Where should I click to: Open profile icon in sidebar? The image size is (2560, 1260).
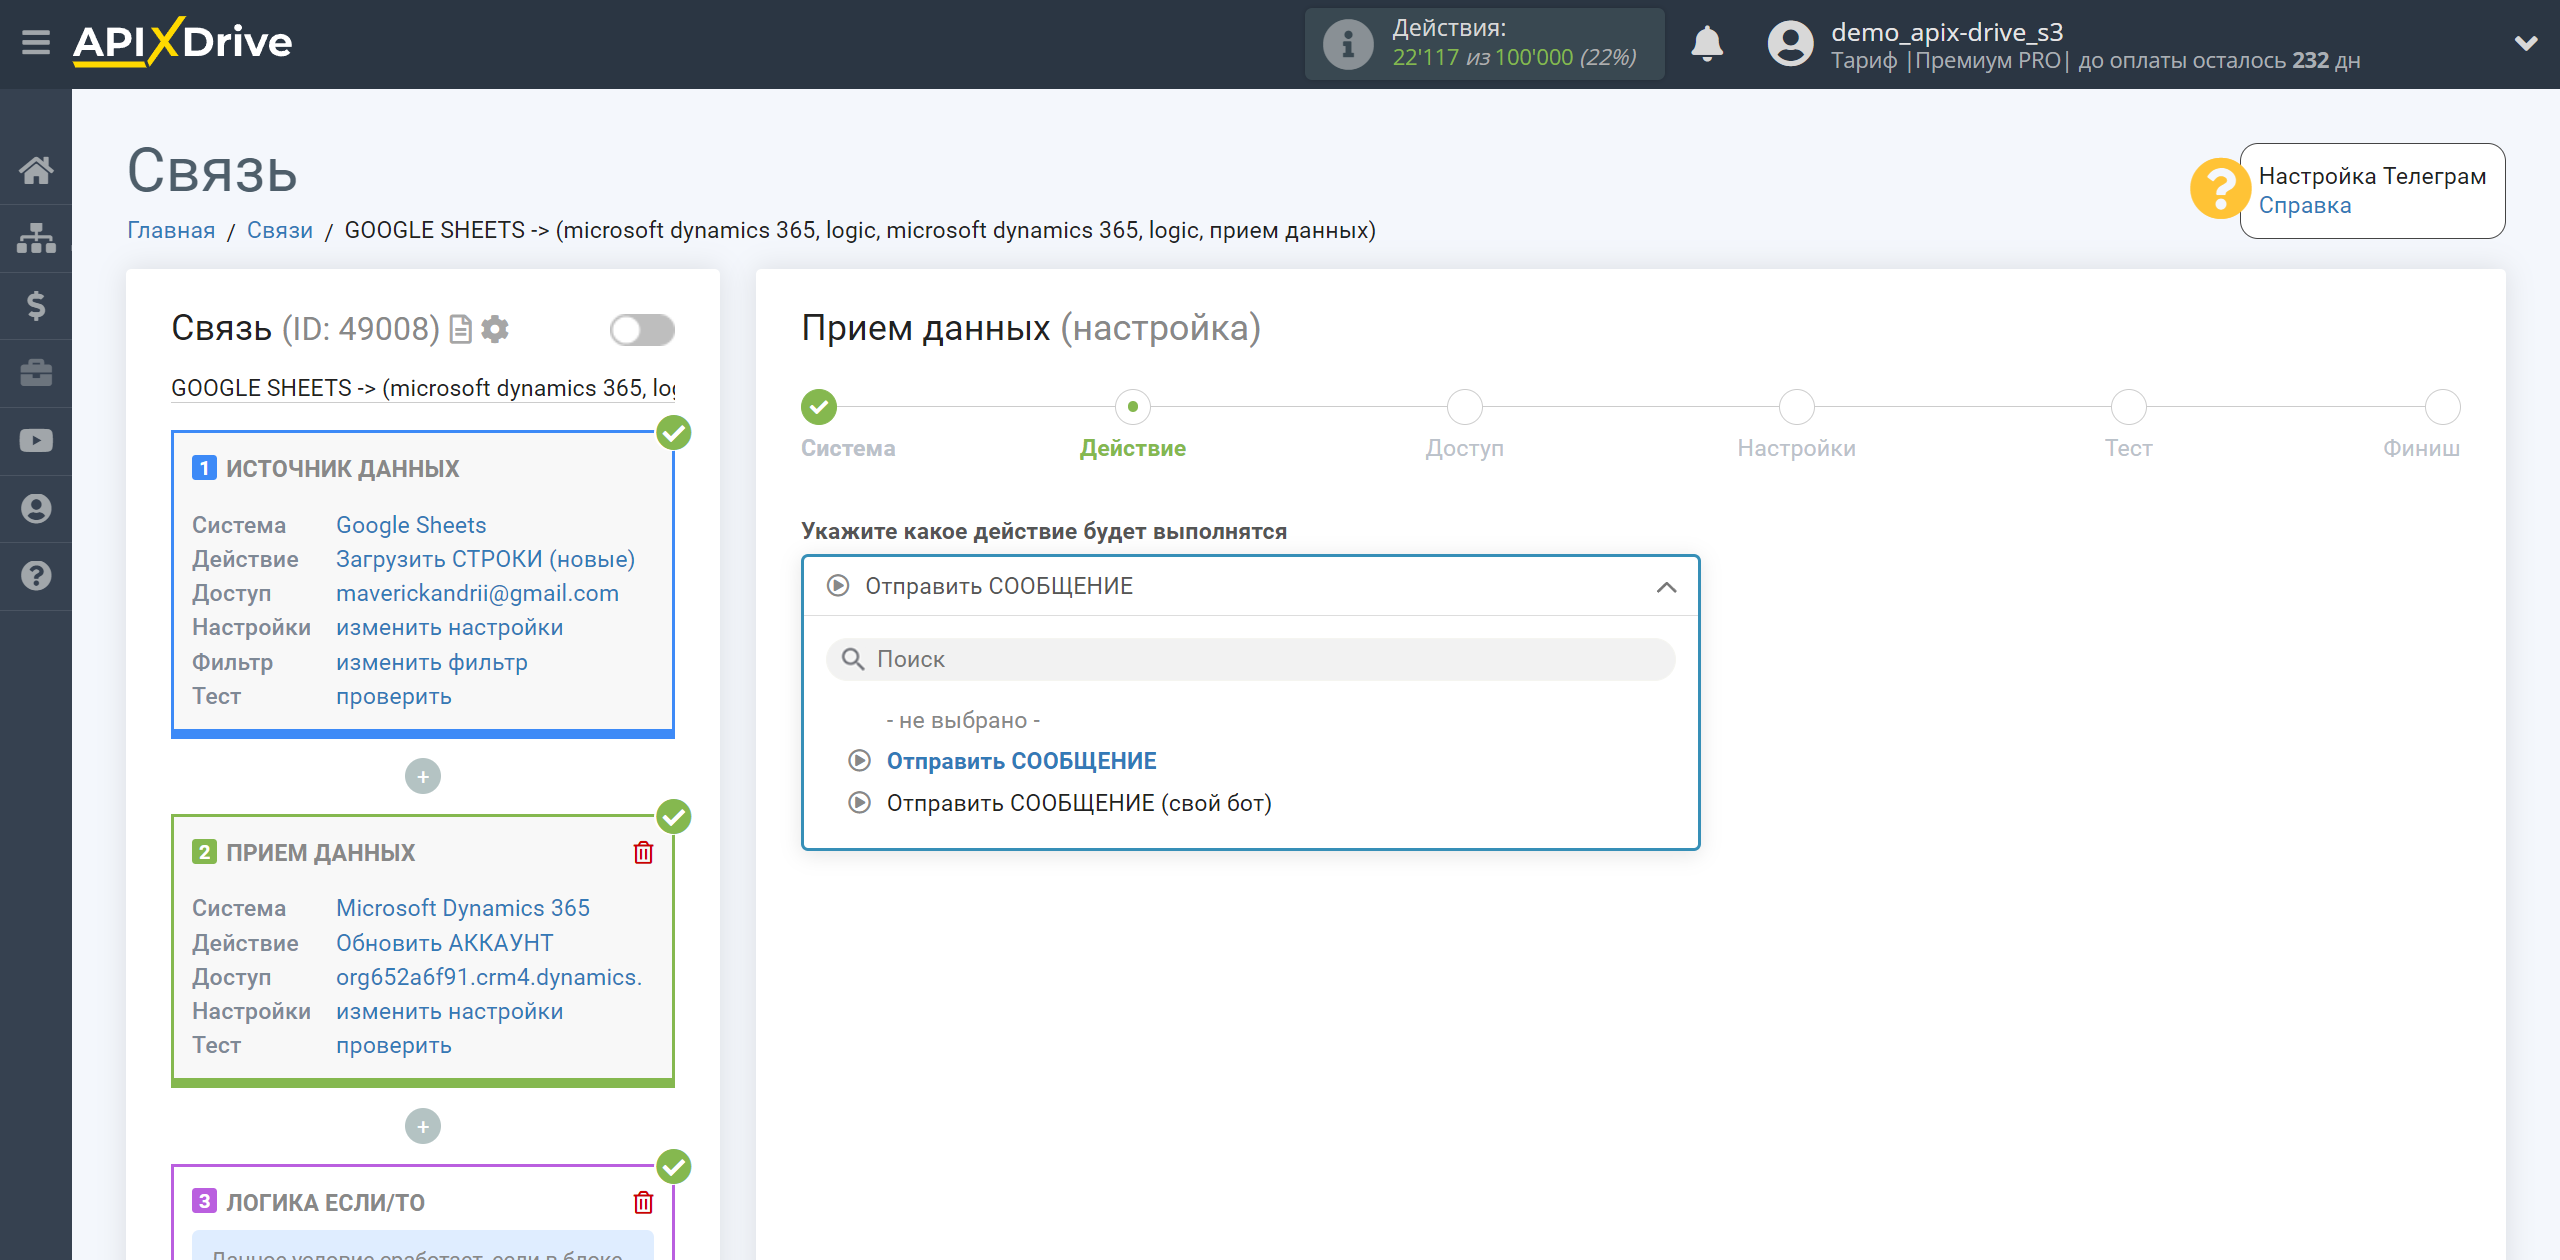click(36, 509)
